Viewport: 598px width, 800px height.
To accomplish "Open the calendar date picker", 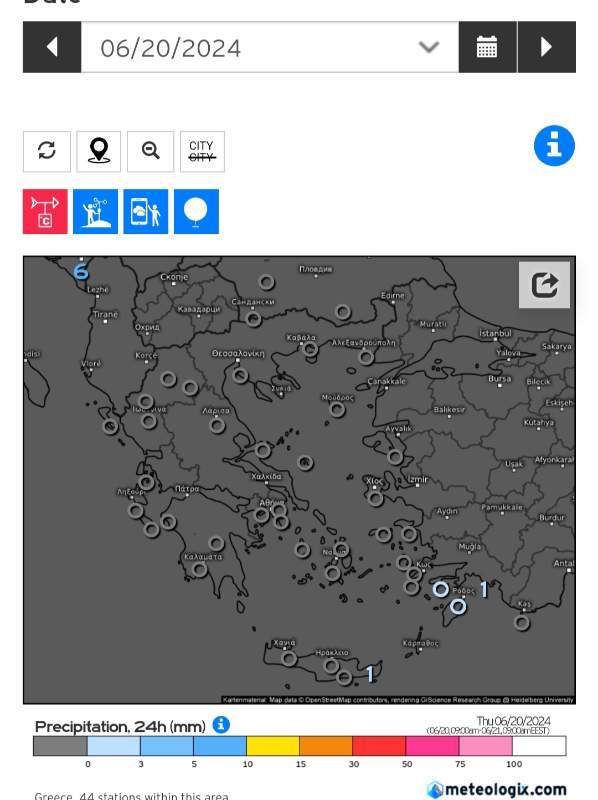I will pyautogui.click(x=487, y=47).
